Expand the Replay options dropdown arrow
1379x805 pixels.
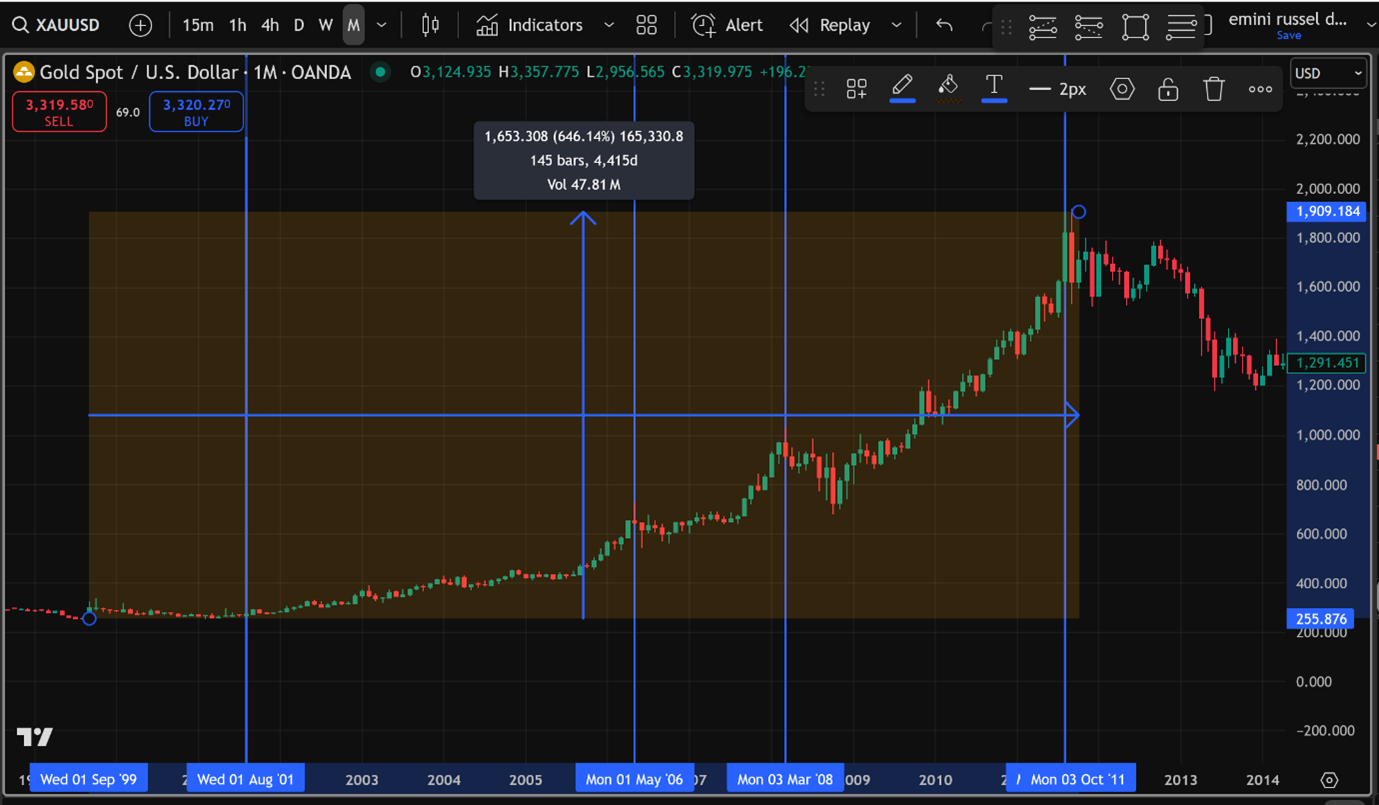tap(896, 25)
